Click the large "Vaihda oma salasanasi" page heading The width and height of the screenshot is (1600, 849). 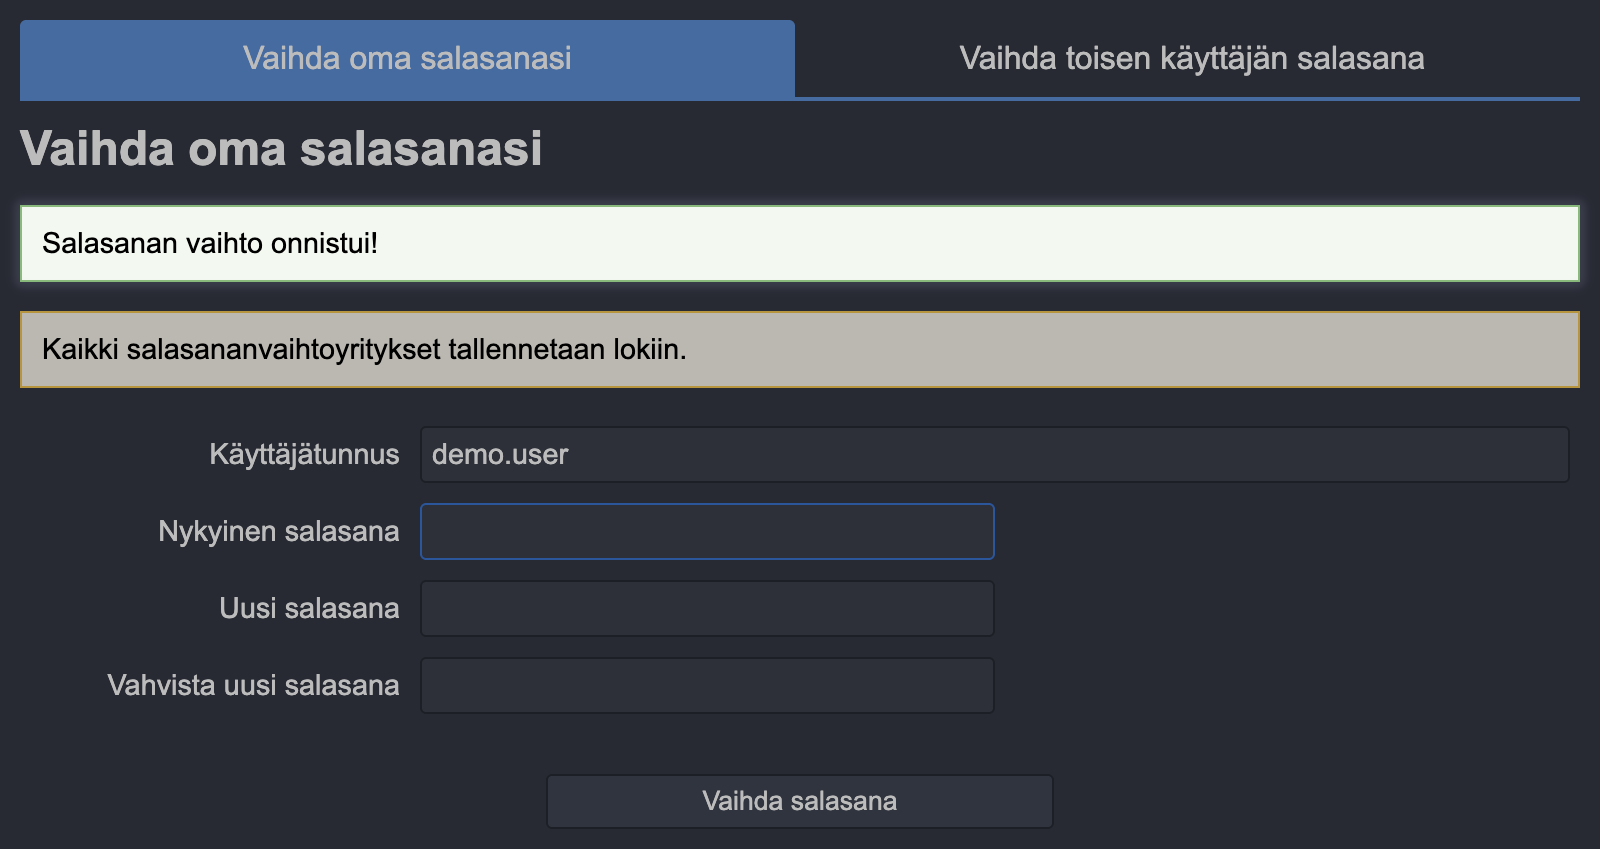pyautogui.click(x=281, y=148)
